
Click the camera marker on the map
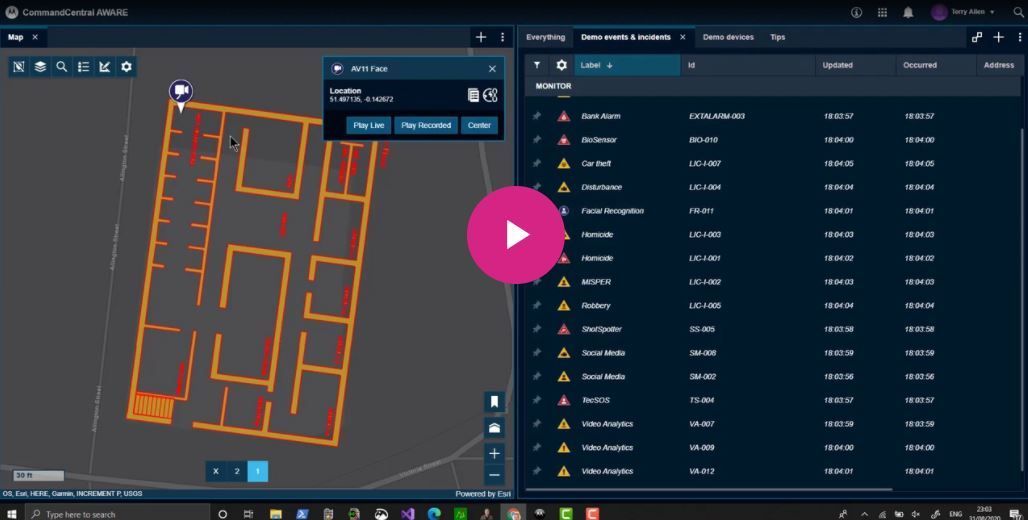[180, 93]
